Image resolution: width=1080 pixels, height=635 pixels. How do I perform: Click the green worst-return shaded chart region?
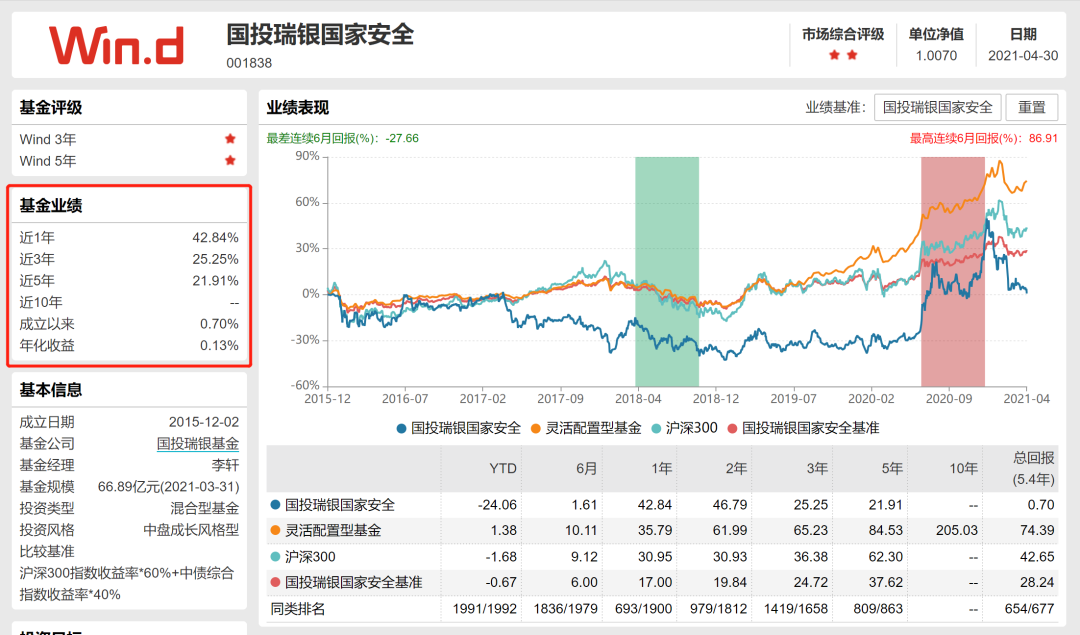(x=667, y=271)
